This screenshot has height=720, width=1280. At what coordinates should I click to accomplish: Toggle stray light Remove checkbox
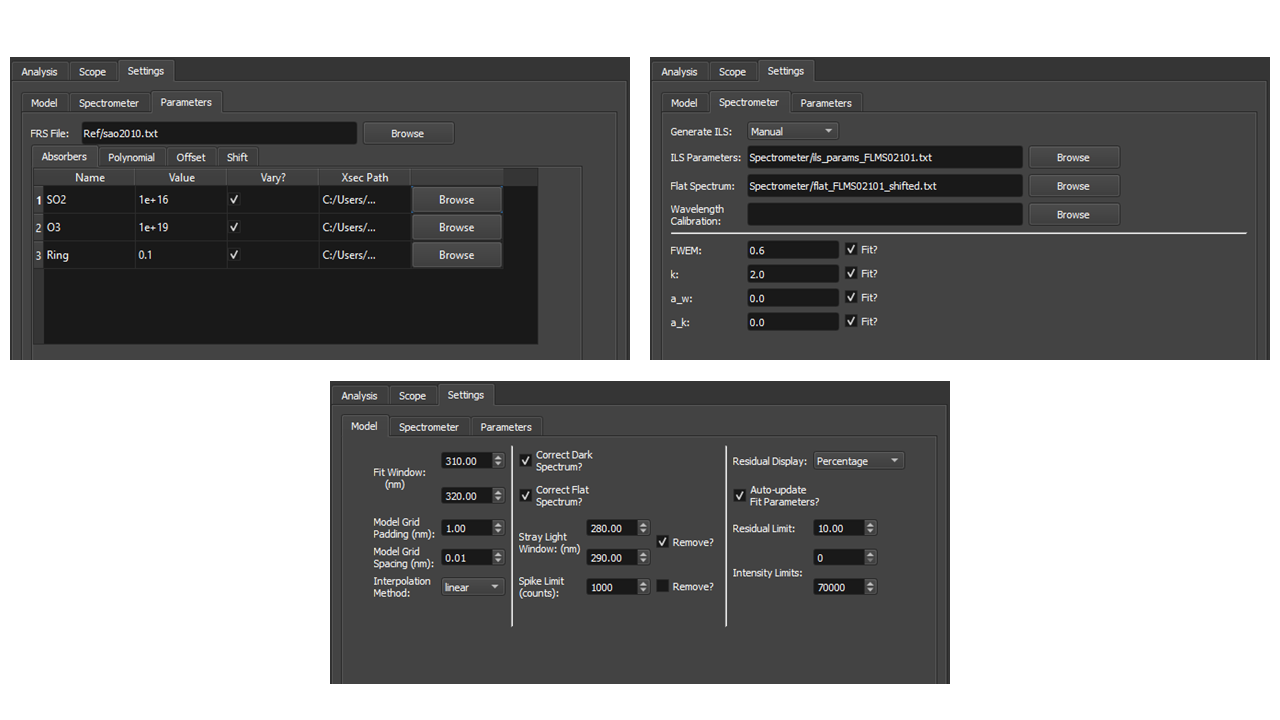tap(662, 542)
